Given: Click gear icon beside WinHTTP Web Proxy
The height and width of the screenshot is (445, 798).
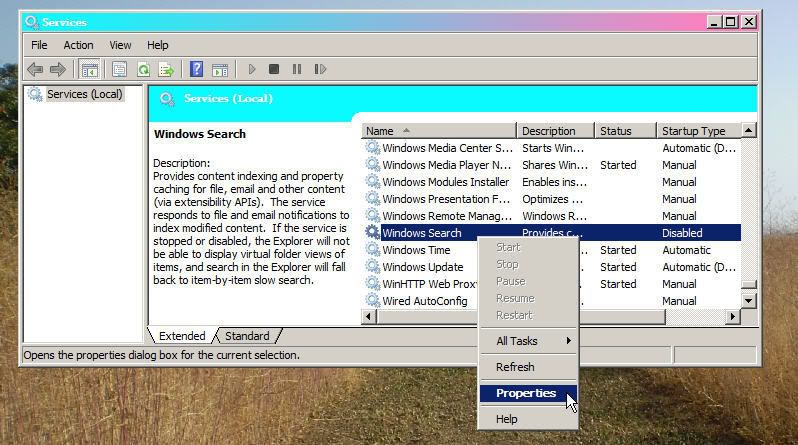Looking at the screenshot, I should pyautogui.click(x=373, y=283).
